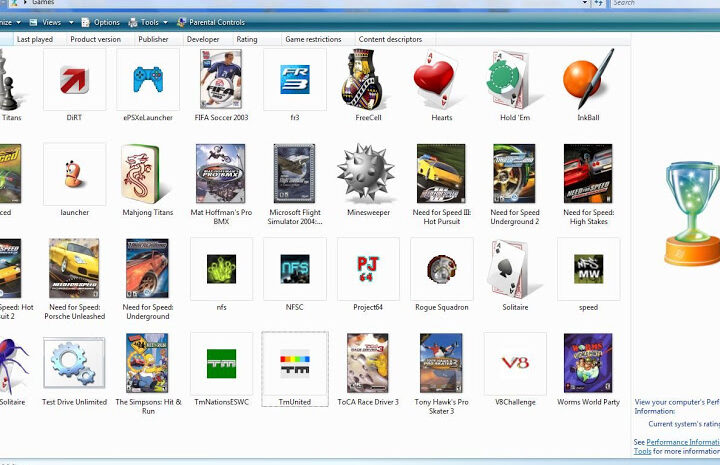720x465 pixels.
Task: Click the "FreeCell" label text
Action: [x=368, y=118]
